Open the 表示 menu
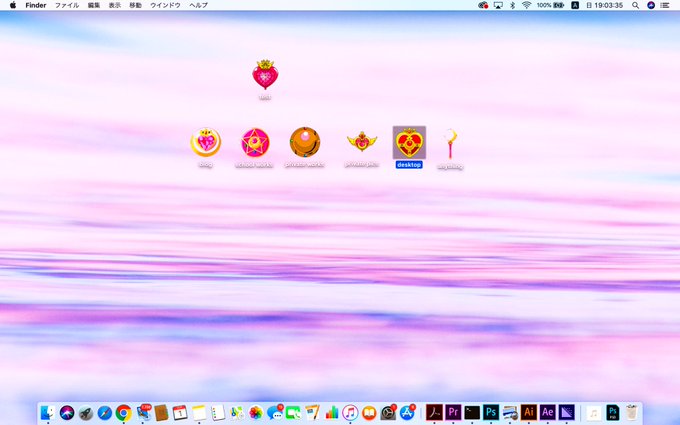The image size is (680, 425). click(114, 5)
